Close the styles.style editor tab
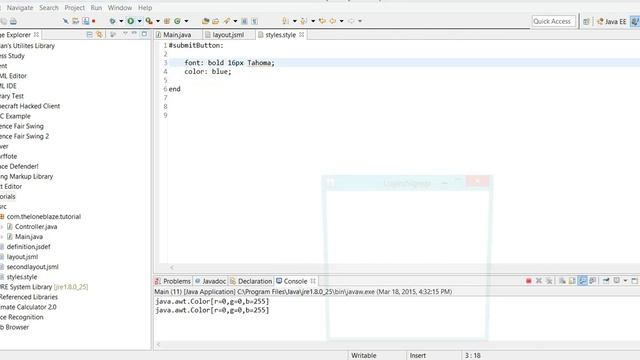This screenshot has height=360, width=640. pyautogui.click(x=302, y=35)
